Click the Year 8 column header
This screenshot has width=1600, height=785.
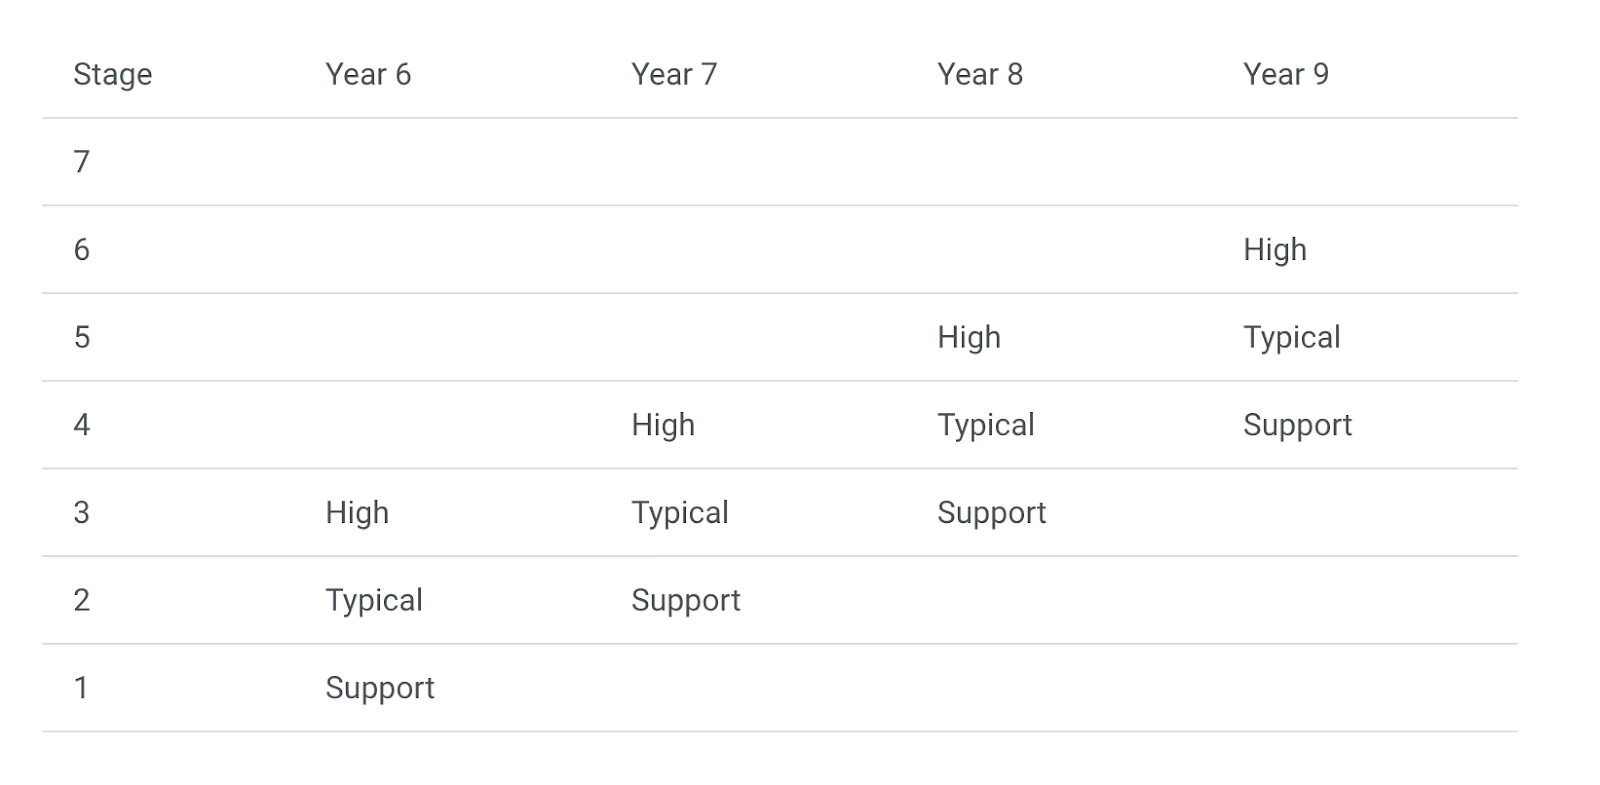(x=980, y=74)
